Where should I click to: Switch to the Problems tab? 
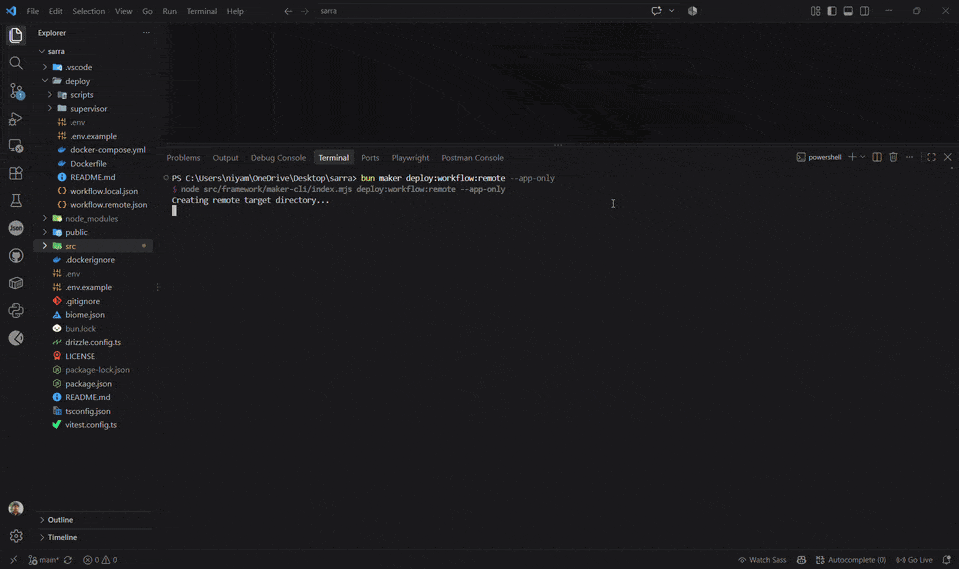(x=183, y=158)
